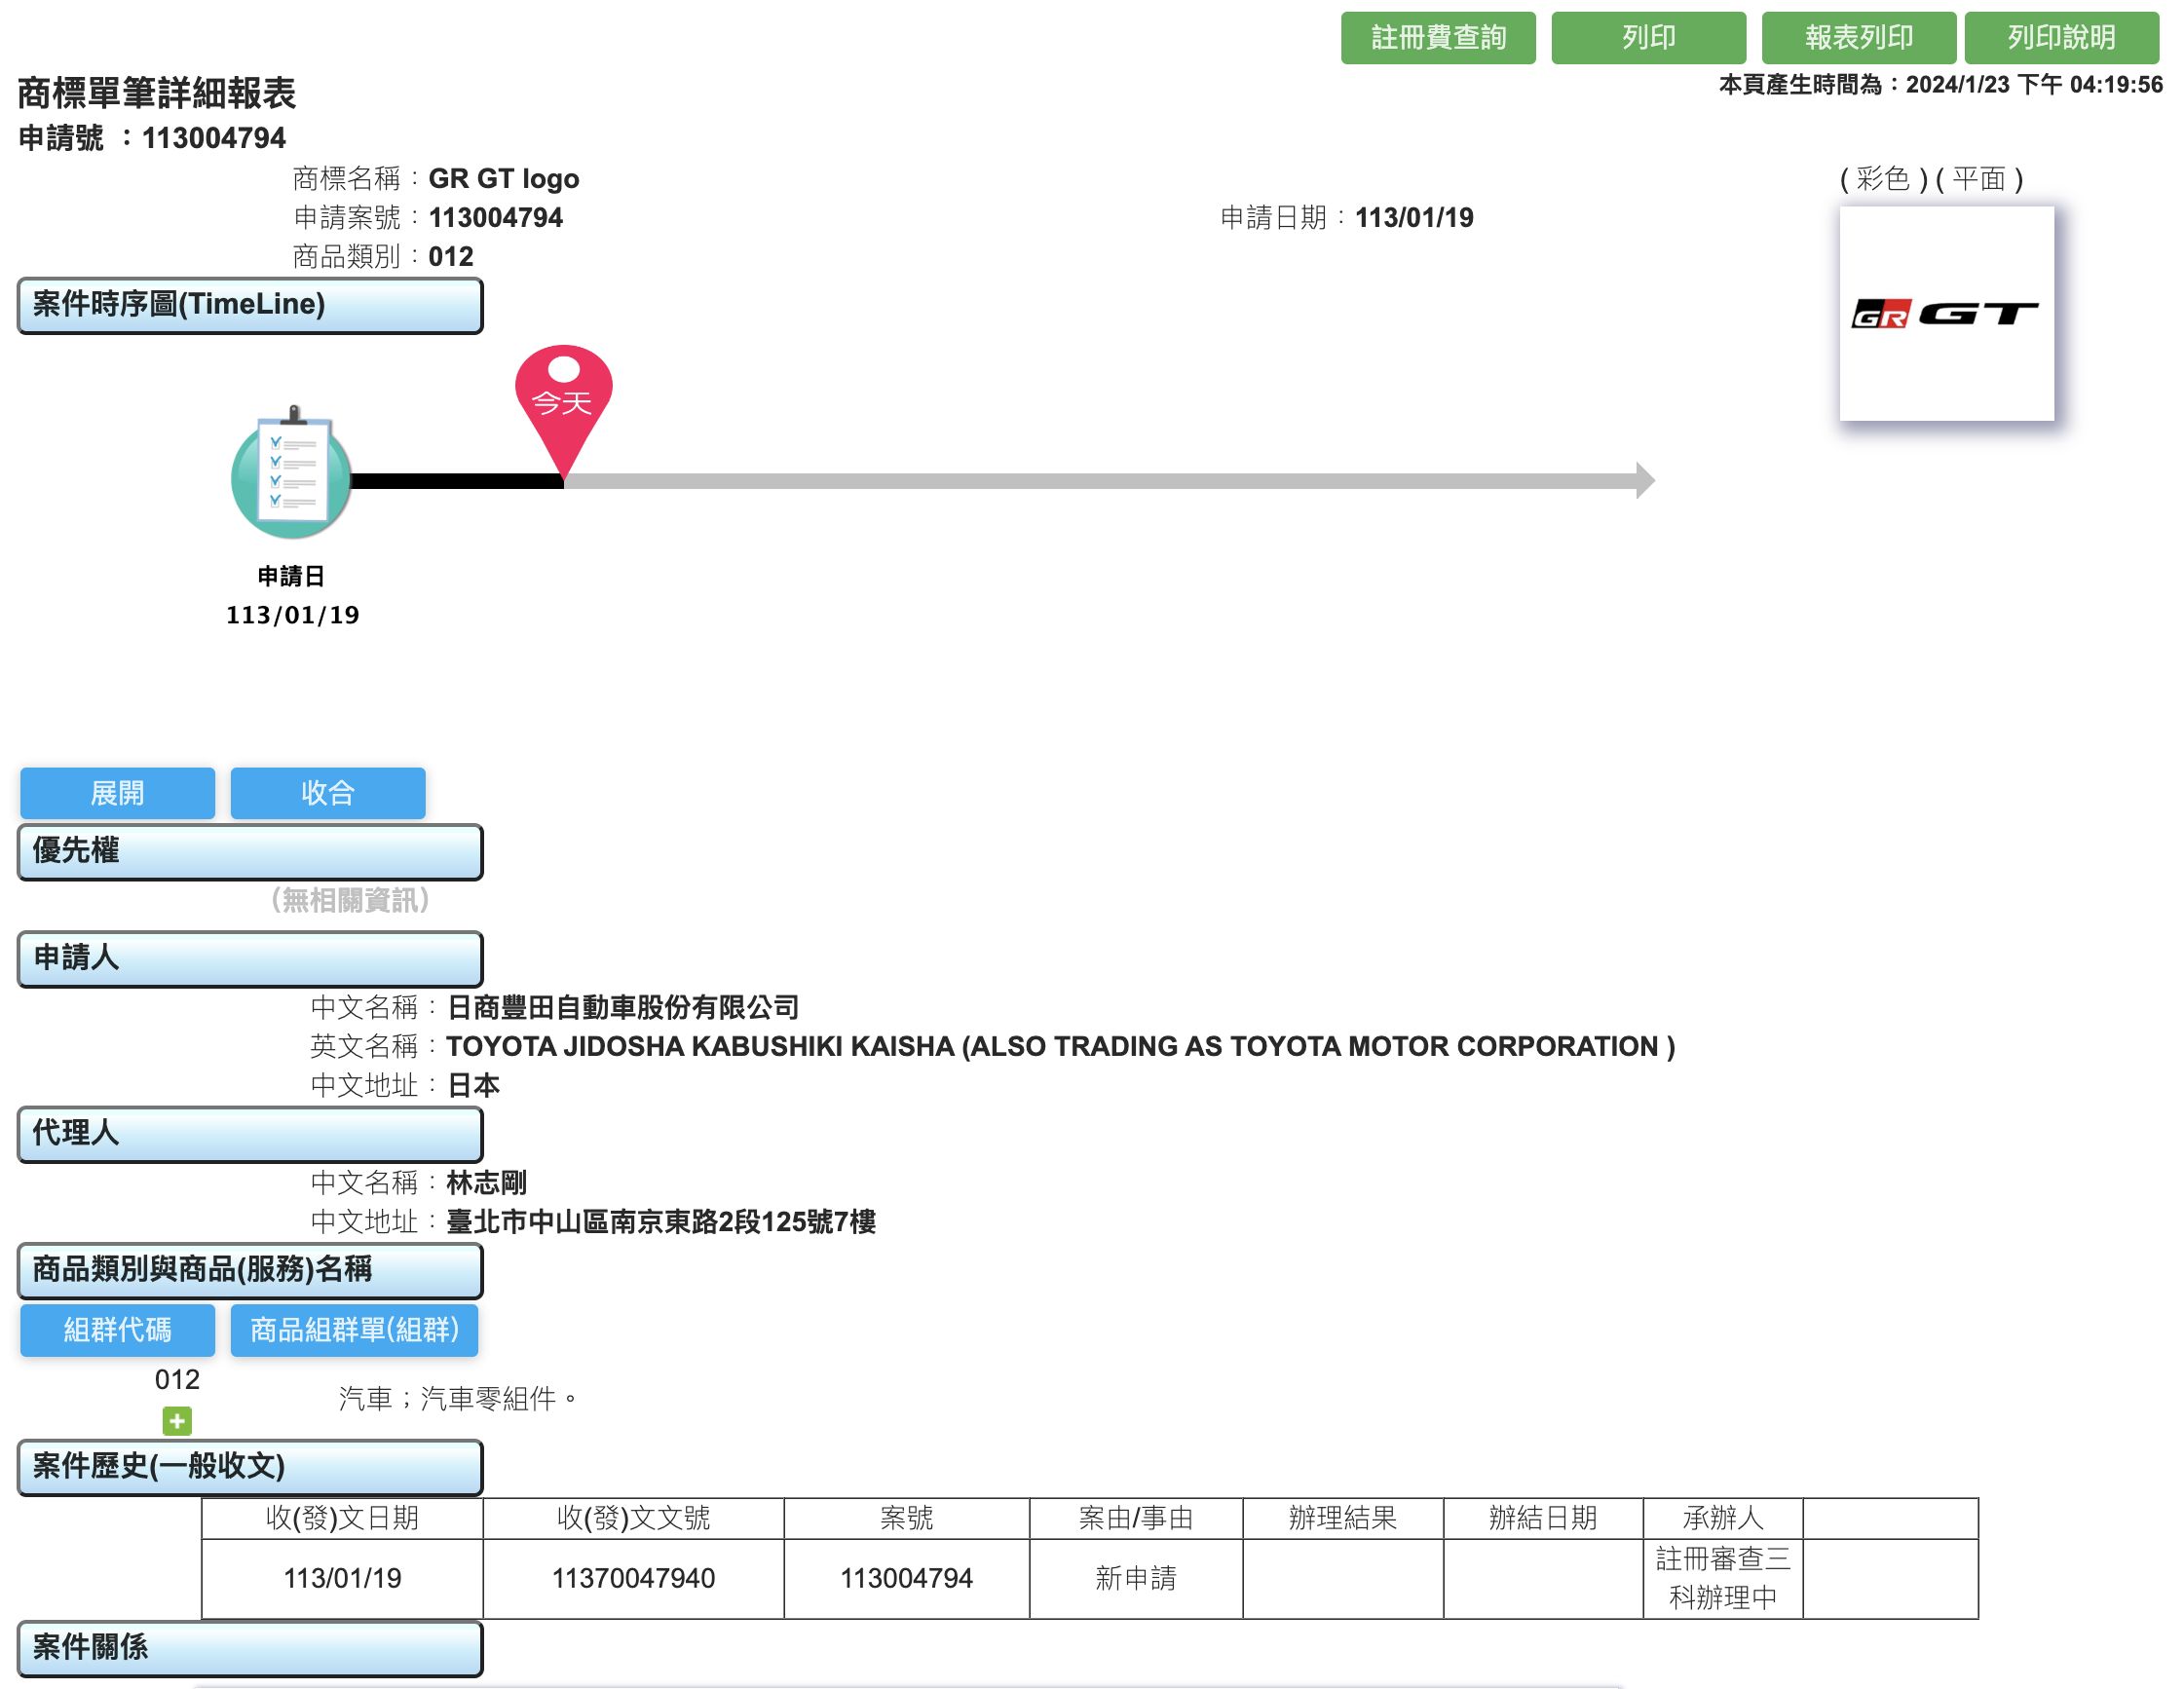The width and height of the screenshot is (2184, 1689).
Task: Click the goods class 012 value
Action: coord(451,257)
